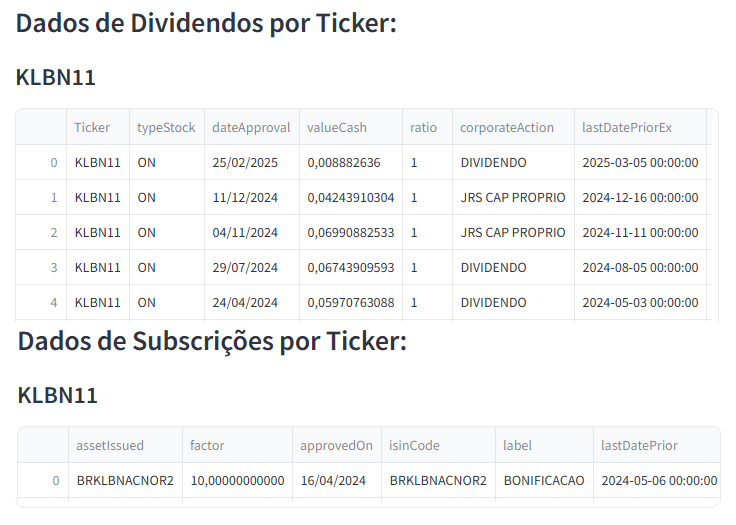
Task: Sort by corporateAction column header
Action: 507,127
